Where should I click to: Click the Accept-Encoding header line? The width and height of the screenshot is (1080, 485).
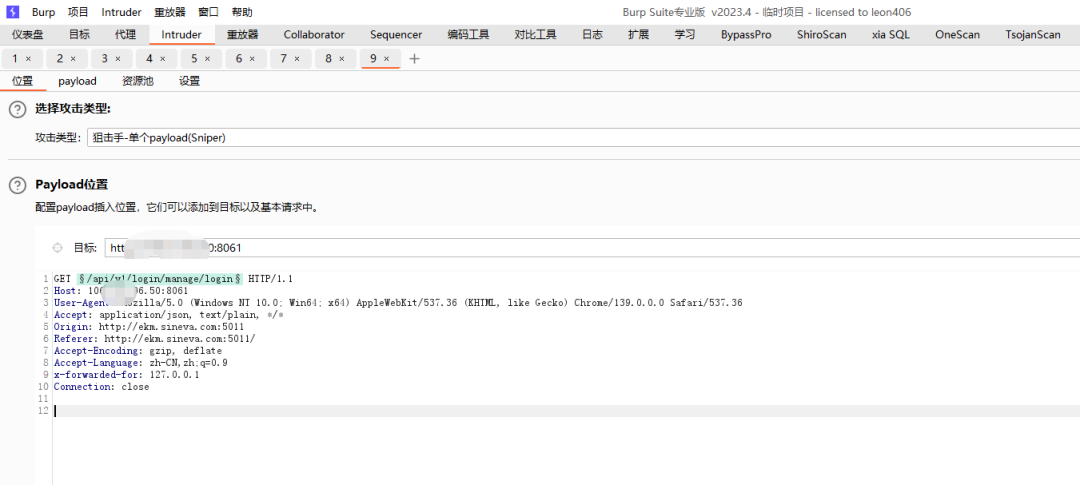138,351
